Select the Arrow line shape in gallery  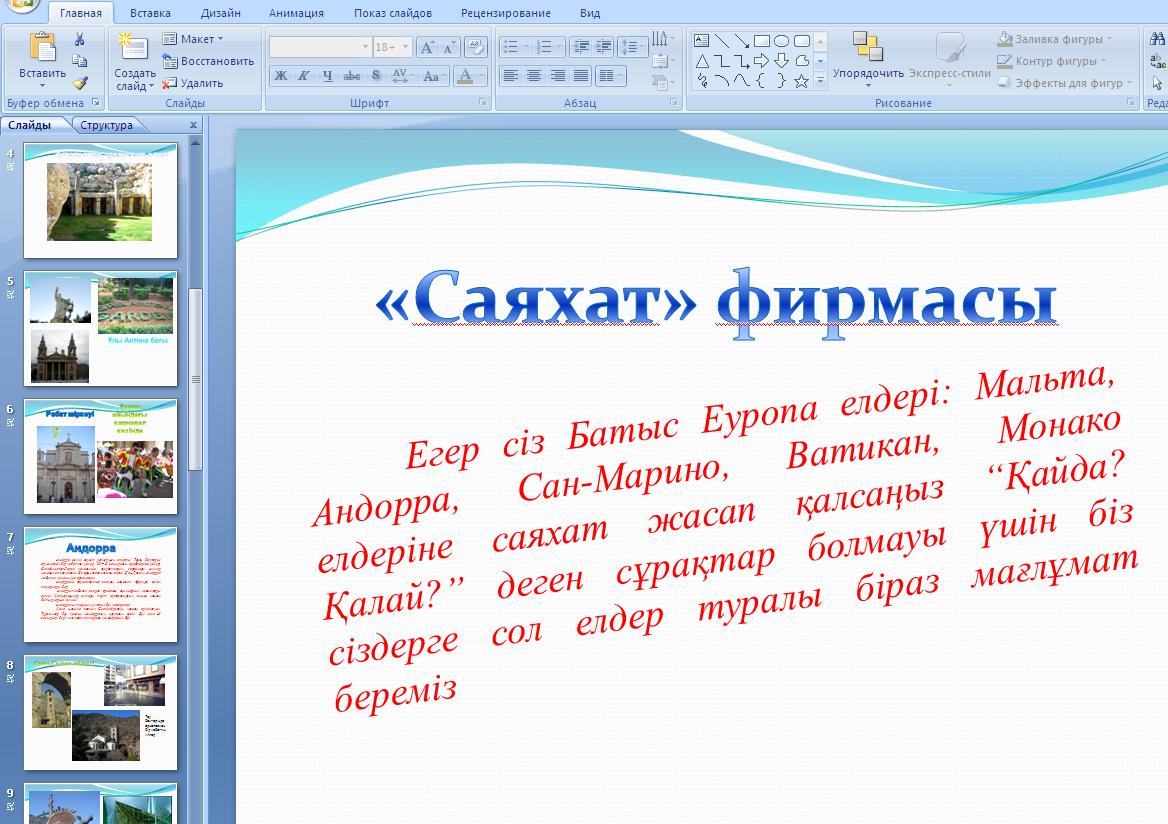(x=742, y=40)
